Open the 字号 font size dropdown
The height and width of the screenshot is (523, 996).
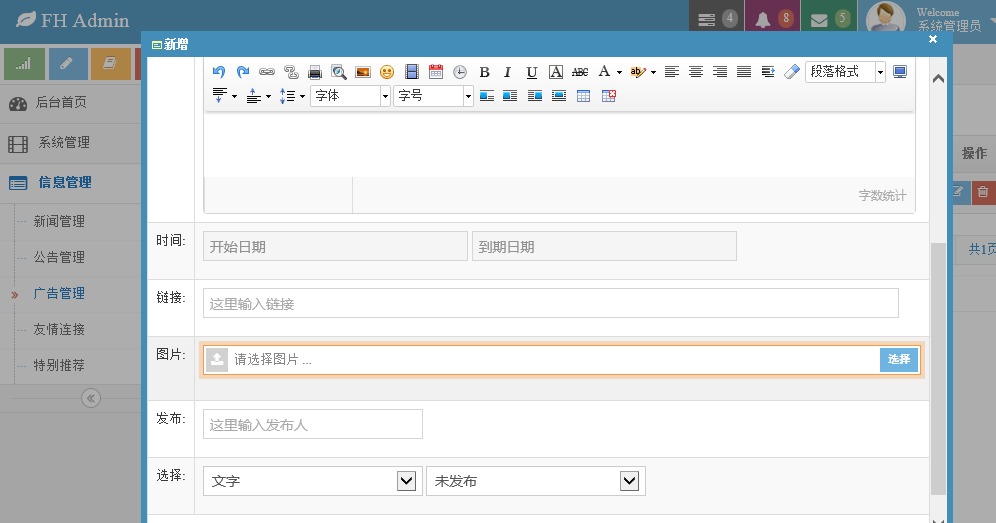(x=433, y=96)
